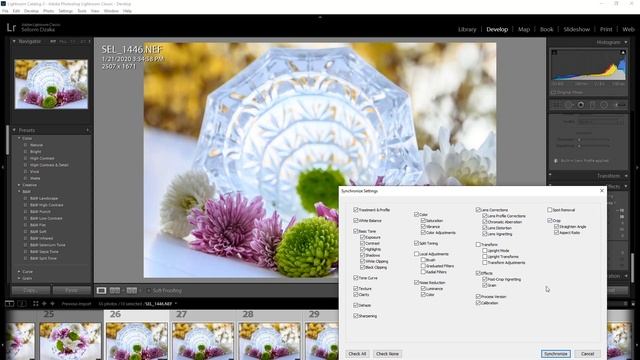The image size is (640, 360).
Task: Expand the Transform panel
Action: (626, 176)
